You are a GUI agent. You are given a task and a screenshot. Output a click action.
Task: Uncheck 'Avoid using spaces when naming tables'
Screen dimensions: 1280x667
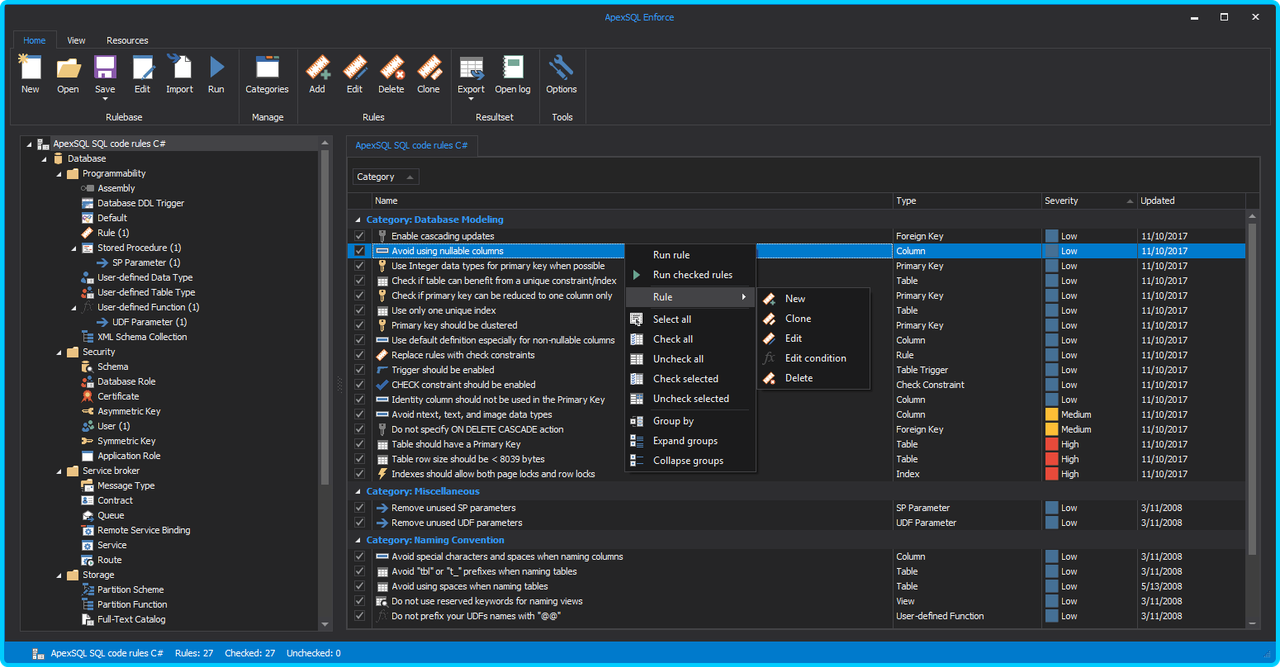(360, 587)
